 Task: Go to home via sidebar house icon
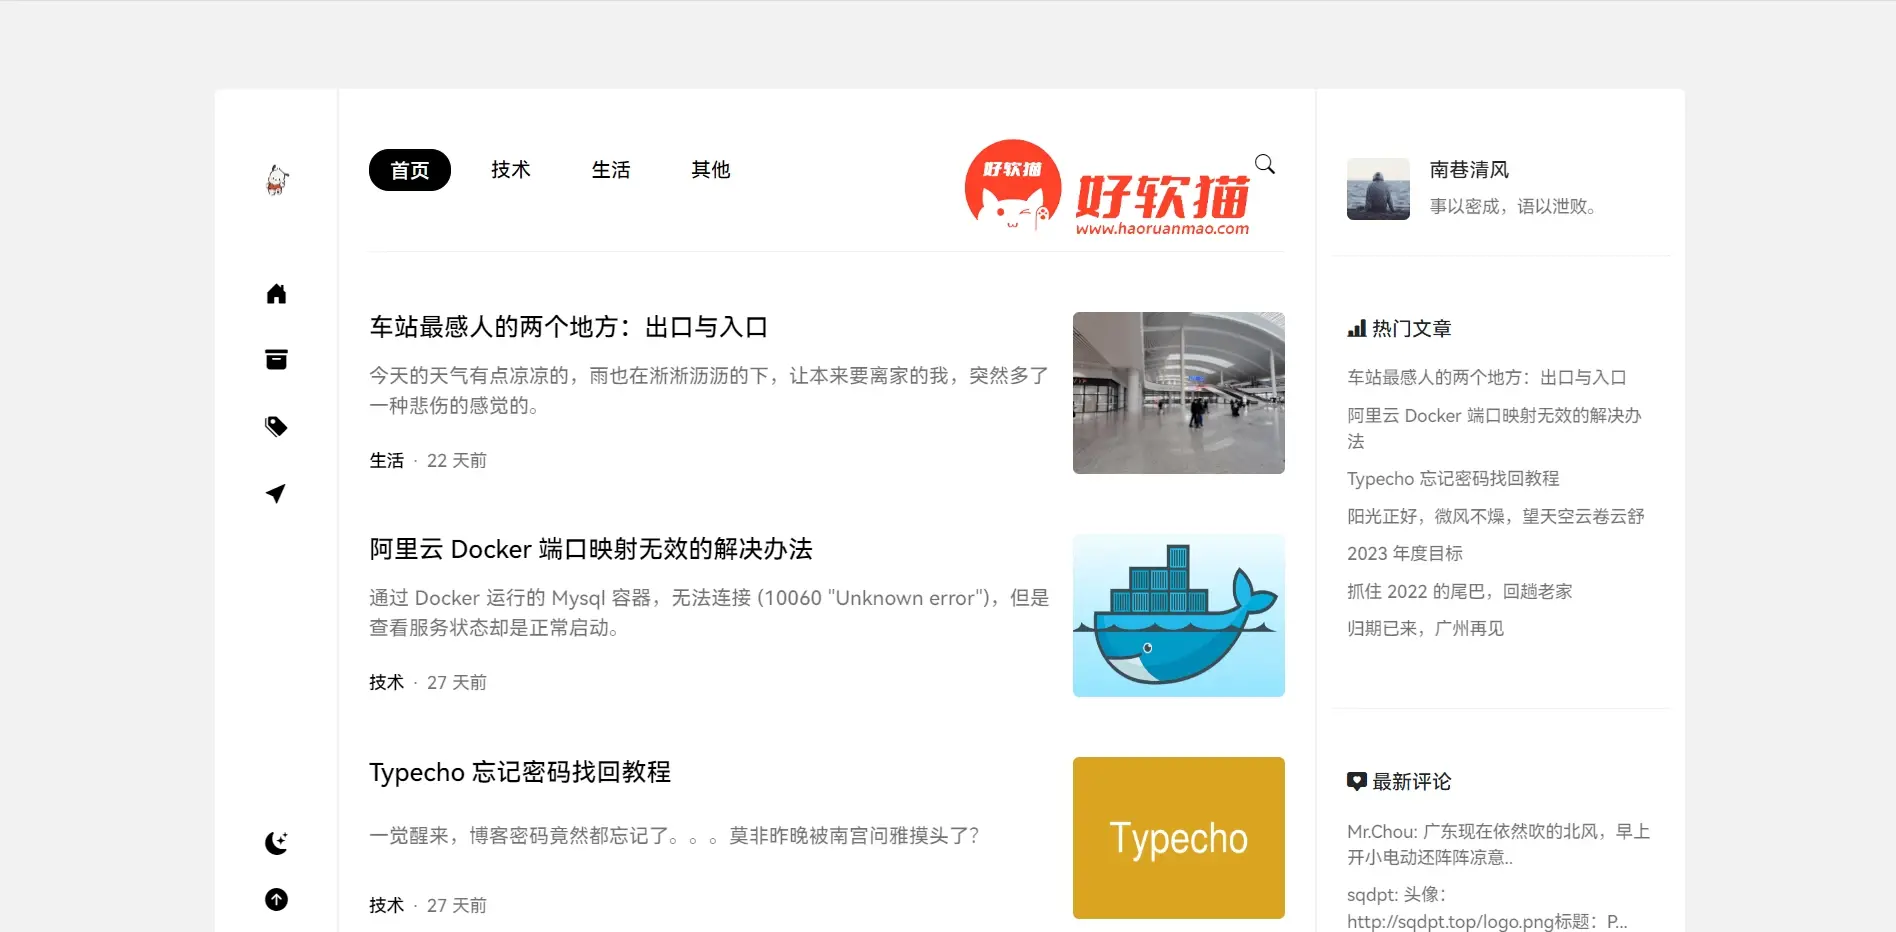(276, 294)
